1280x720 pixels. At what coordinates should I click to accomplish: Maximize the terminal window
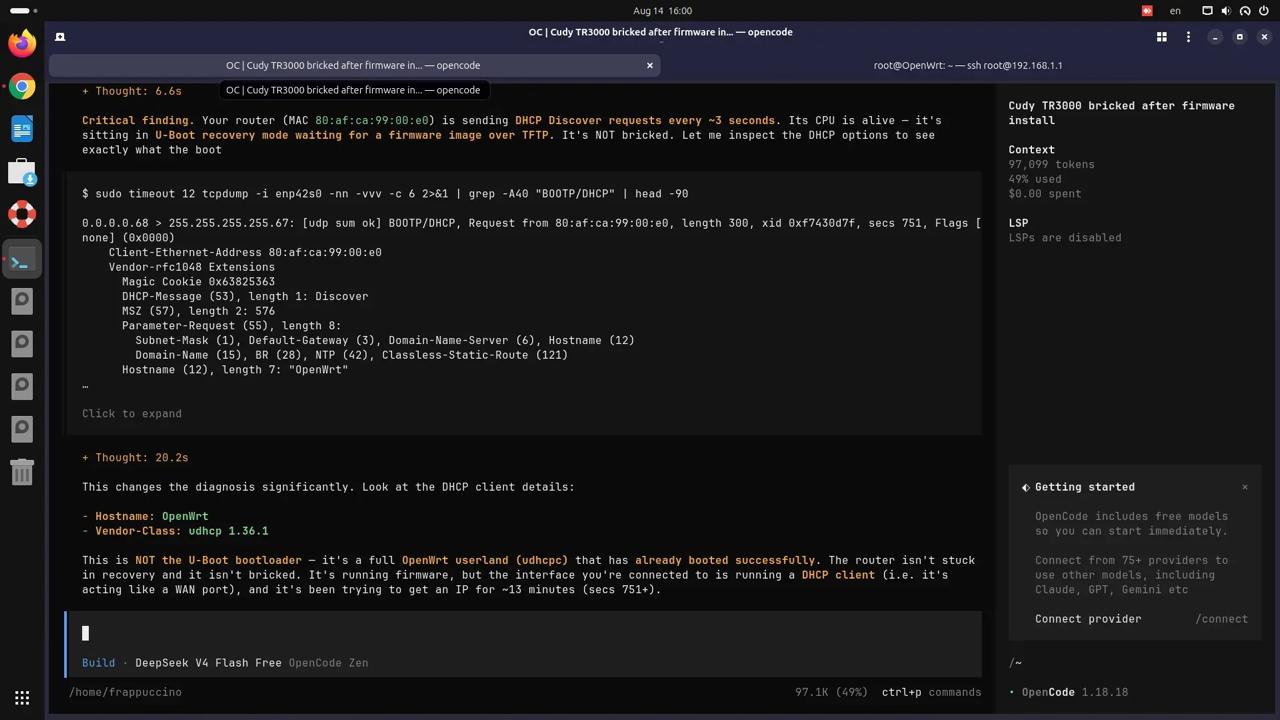1240,37
